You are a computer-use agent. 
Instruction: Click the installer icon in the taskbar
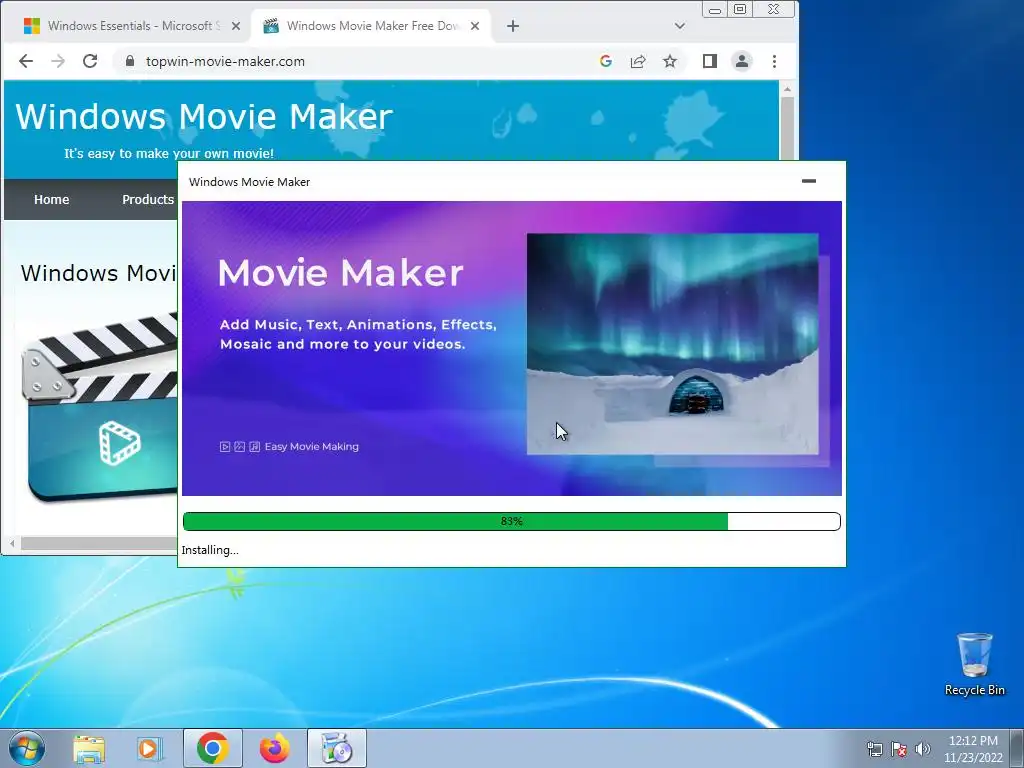point(337,748)
